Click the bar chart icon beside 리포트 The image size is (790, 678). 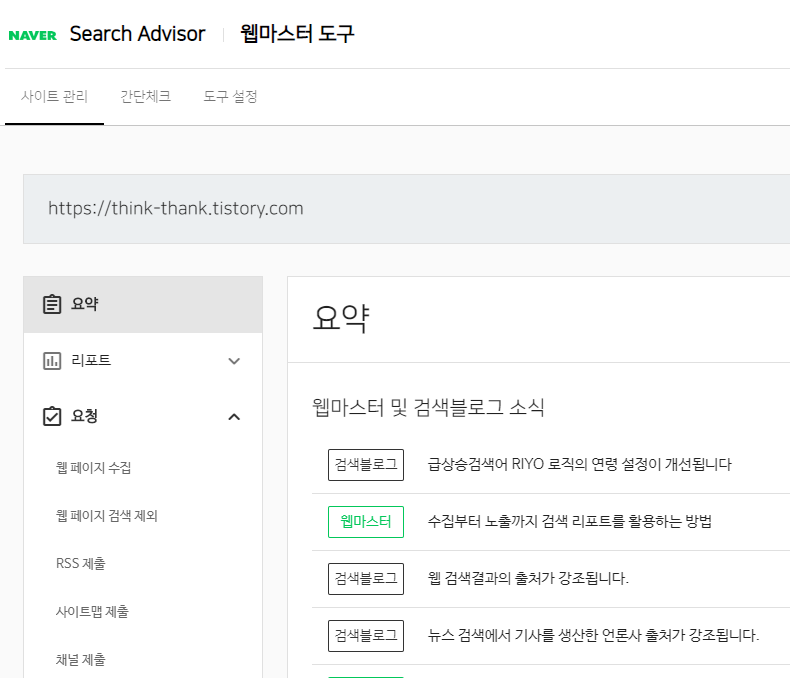click(52, 361)
